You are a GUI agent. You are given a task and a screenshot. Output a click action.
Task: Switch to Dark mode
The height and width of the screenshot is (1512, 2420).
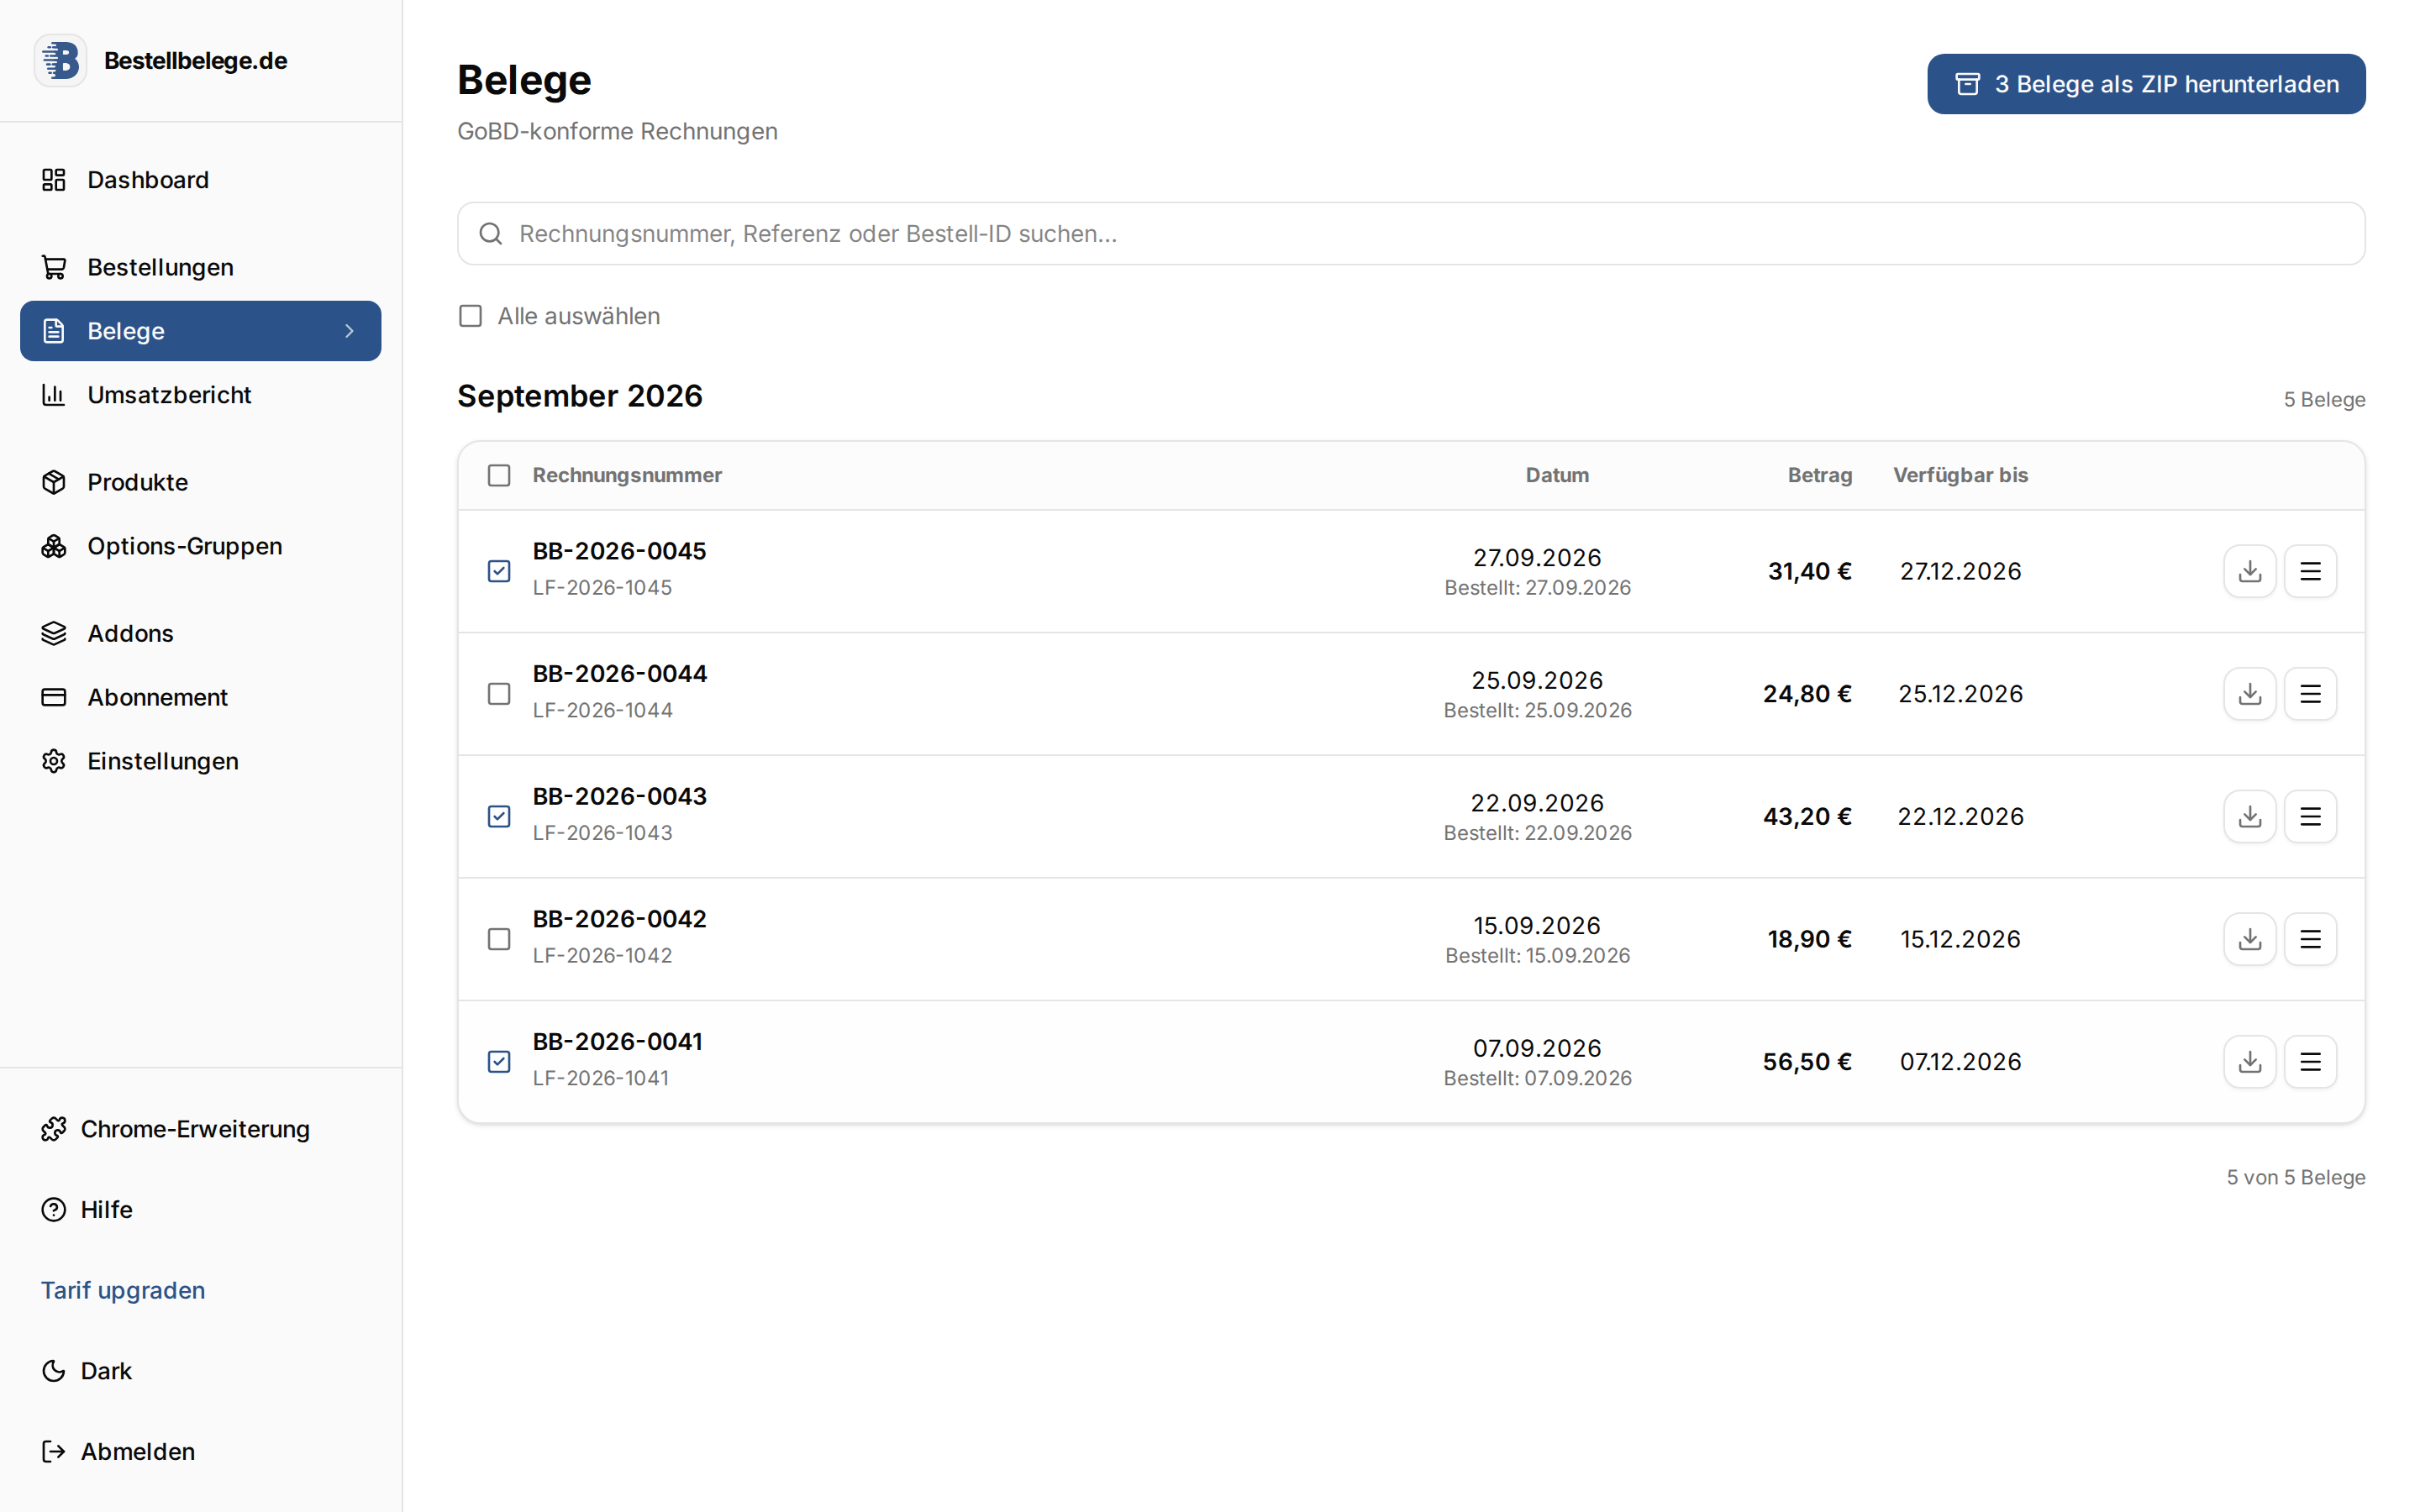(x=86, y=1371)
